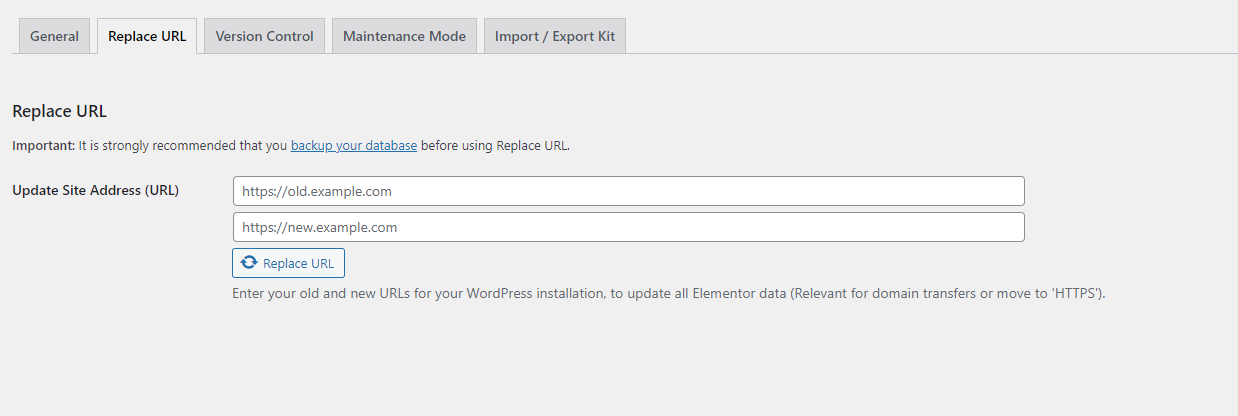Click into the new site URL field
The width and height of the screenshot is (1238, 416).
click(x=628, y=227)
